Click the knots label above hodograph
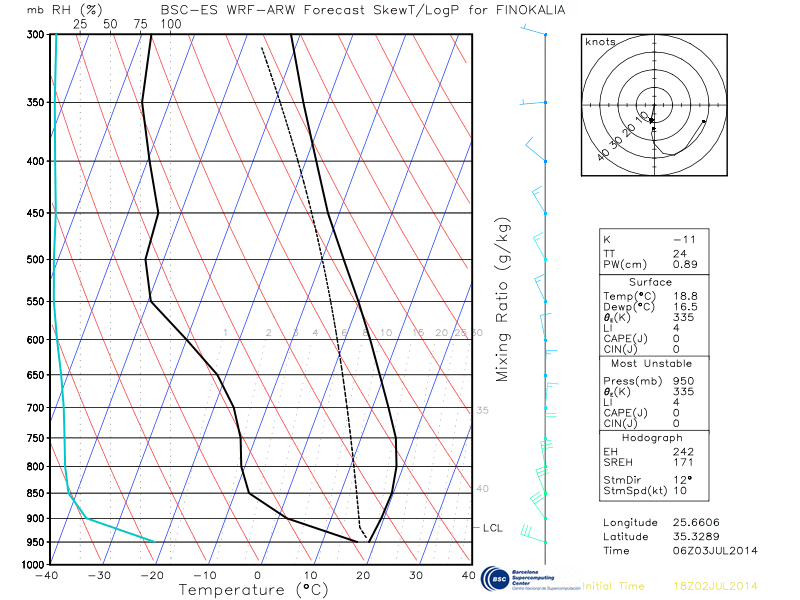This screenshot has width=800, height=600. pyautogui.click(x=600, y=42)
